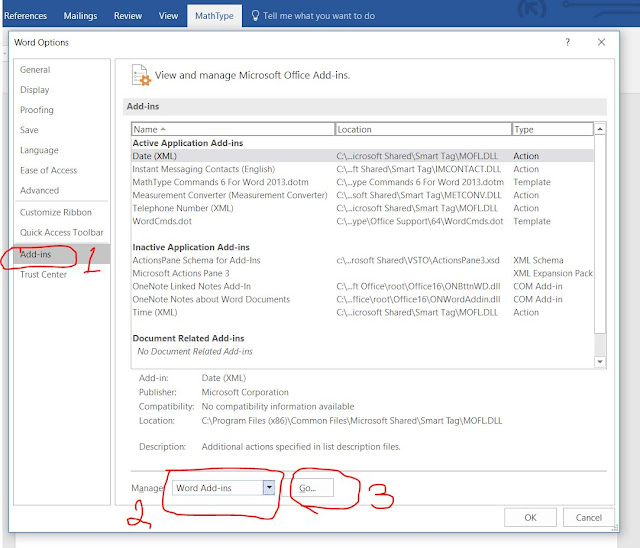The height and width of the screenshot is (548, 640).
Task: Click the add-ins list scrollbar thumb
Action: 600,235
